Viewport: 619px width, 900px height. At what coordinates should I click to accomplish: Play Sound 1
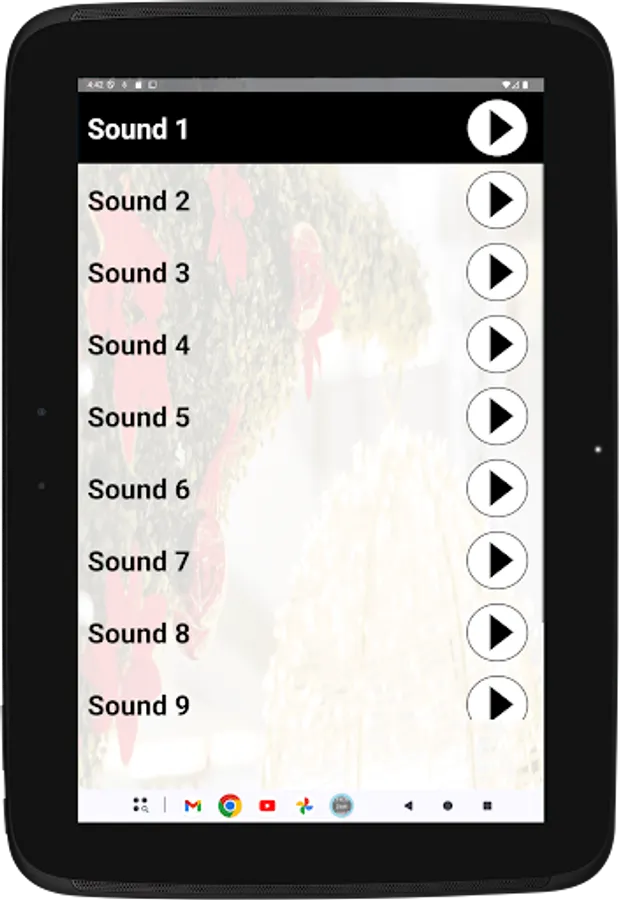click(497, 127)
